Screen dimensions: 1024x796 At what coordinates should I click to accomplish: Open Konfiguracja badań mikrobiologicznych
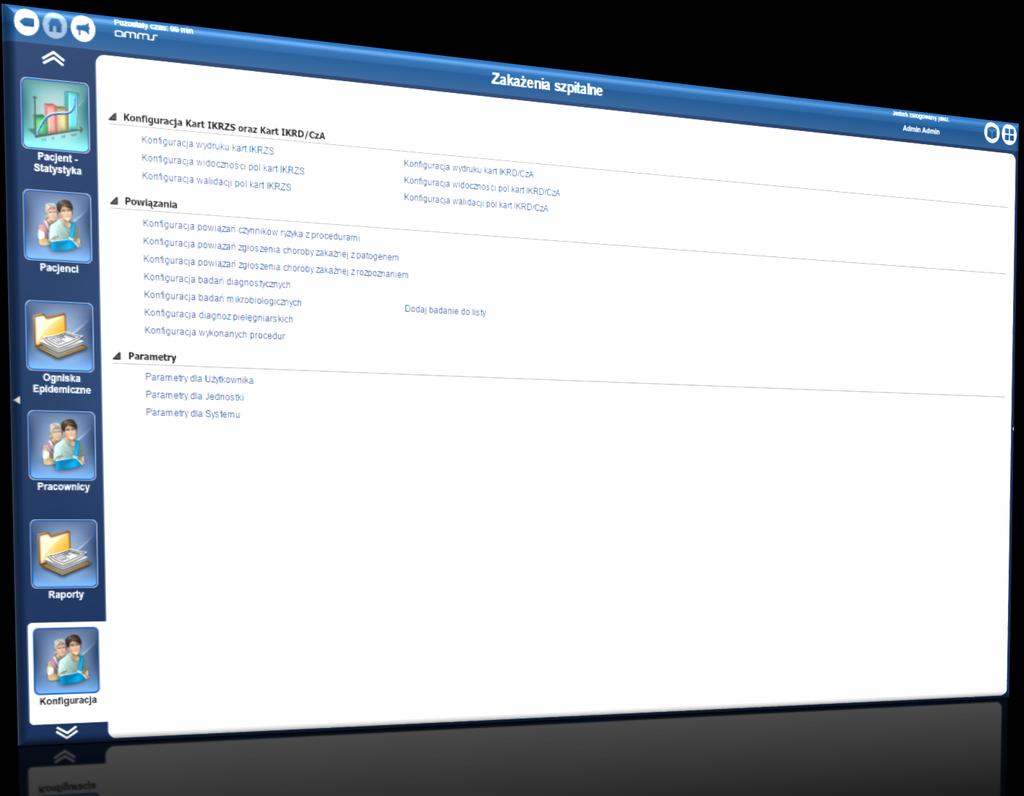click(x=223, y=299)
